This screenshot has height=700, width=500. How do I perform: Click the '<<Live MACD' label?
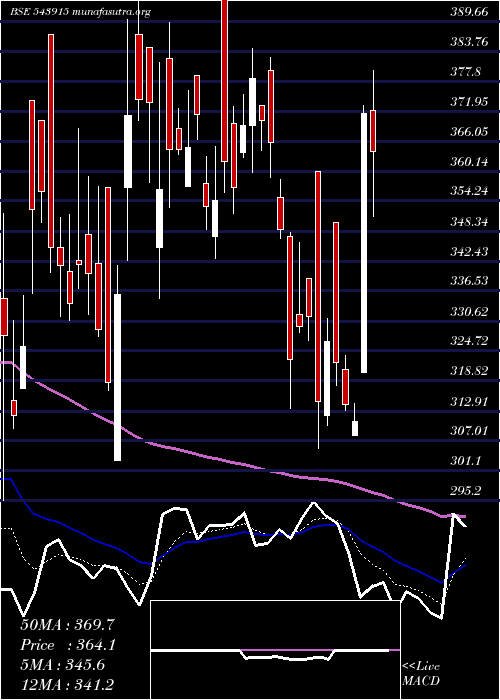point(421,674)
